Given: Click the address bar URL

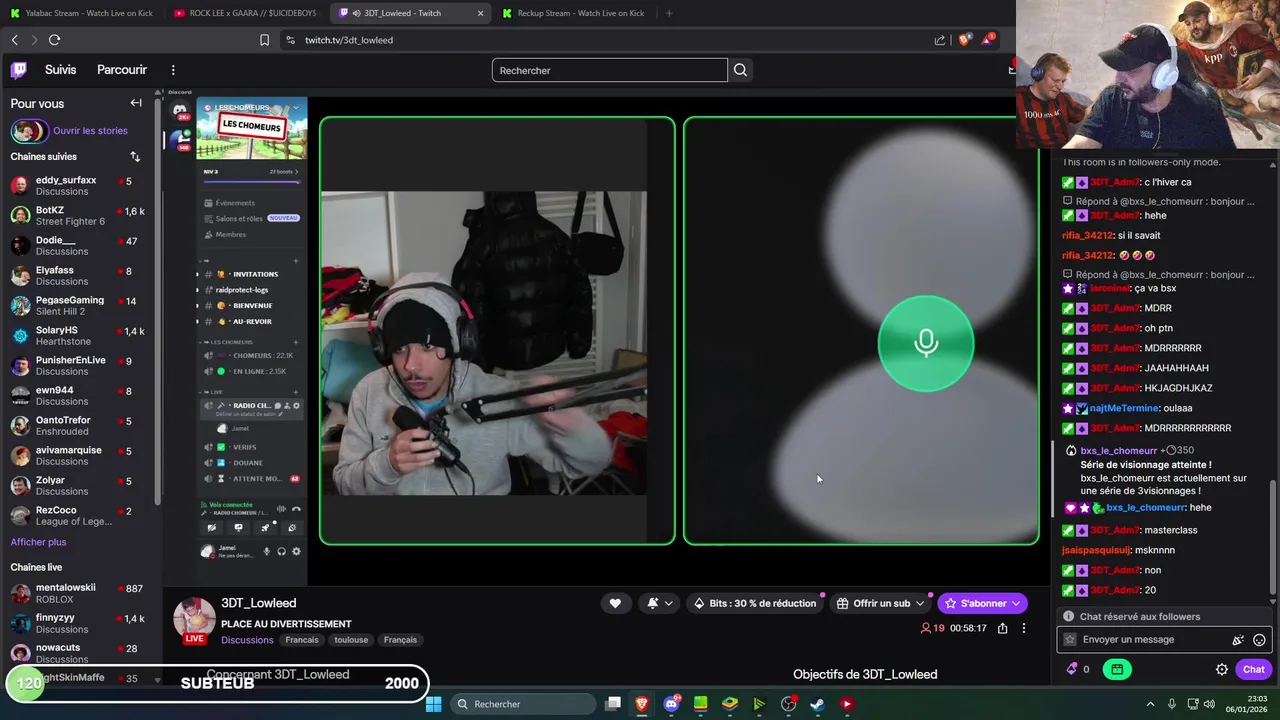Looking at the screenshot, I should pyautogui.click(x=349, y=40).
